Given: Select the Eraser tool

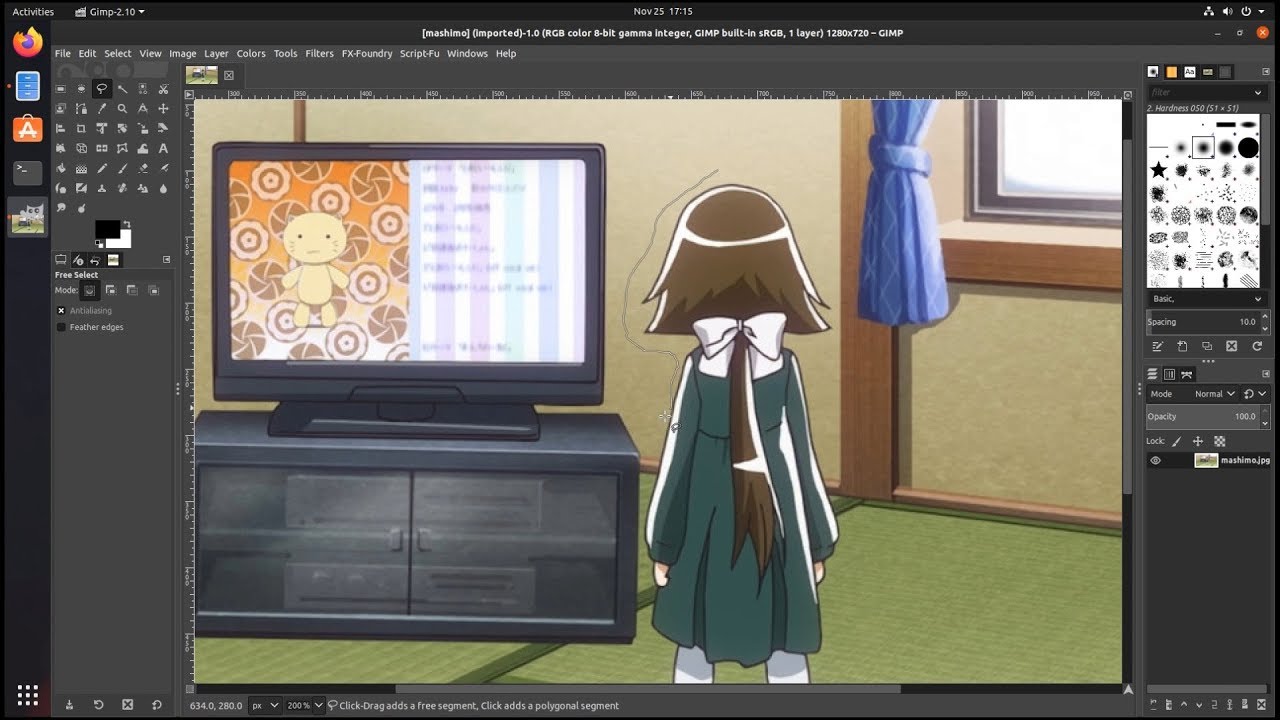Looking at the screenshot, I should coord(143,168).
